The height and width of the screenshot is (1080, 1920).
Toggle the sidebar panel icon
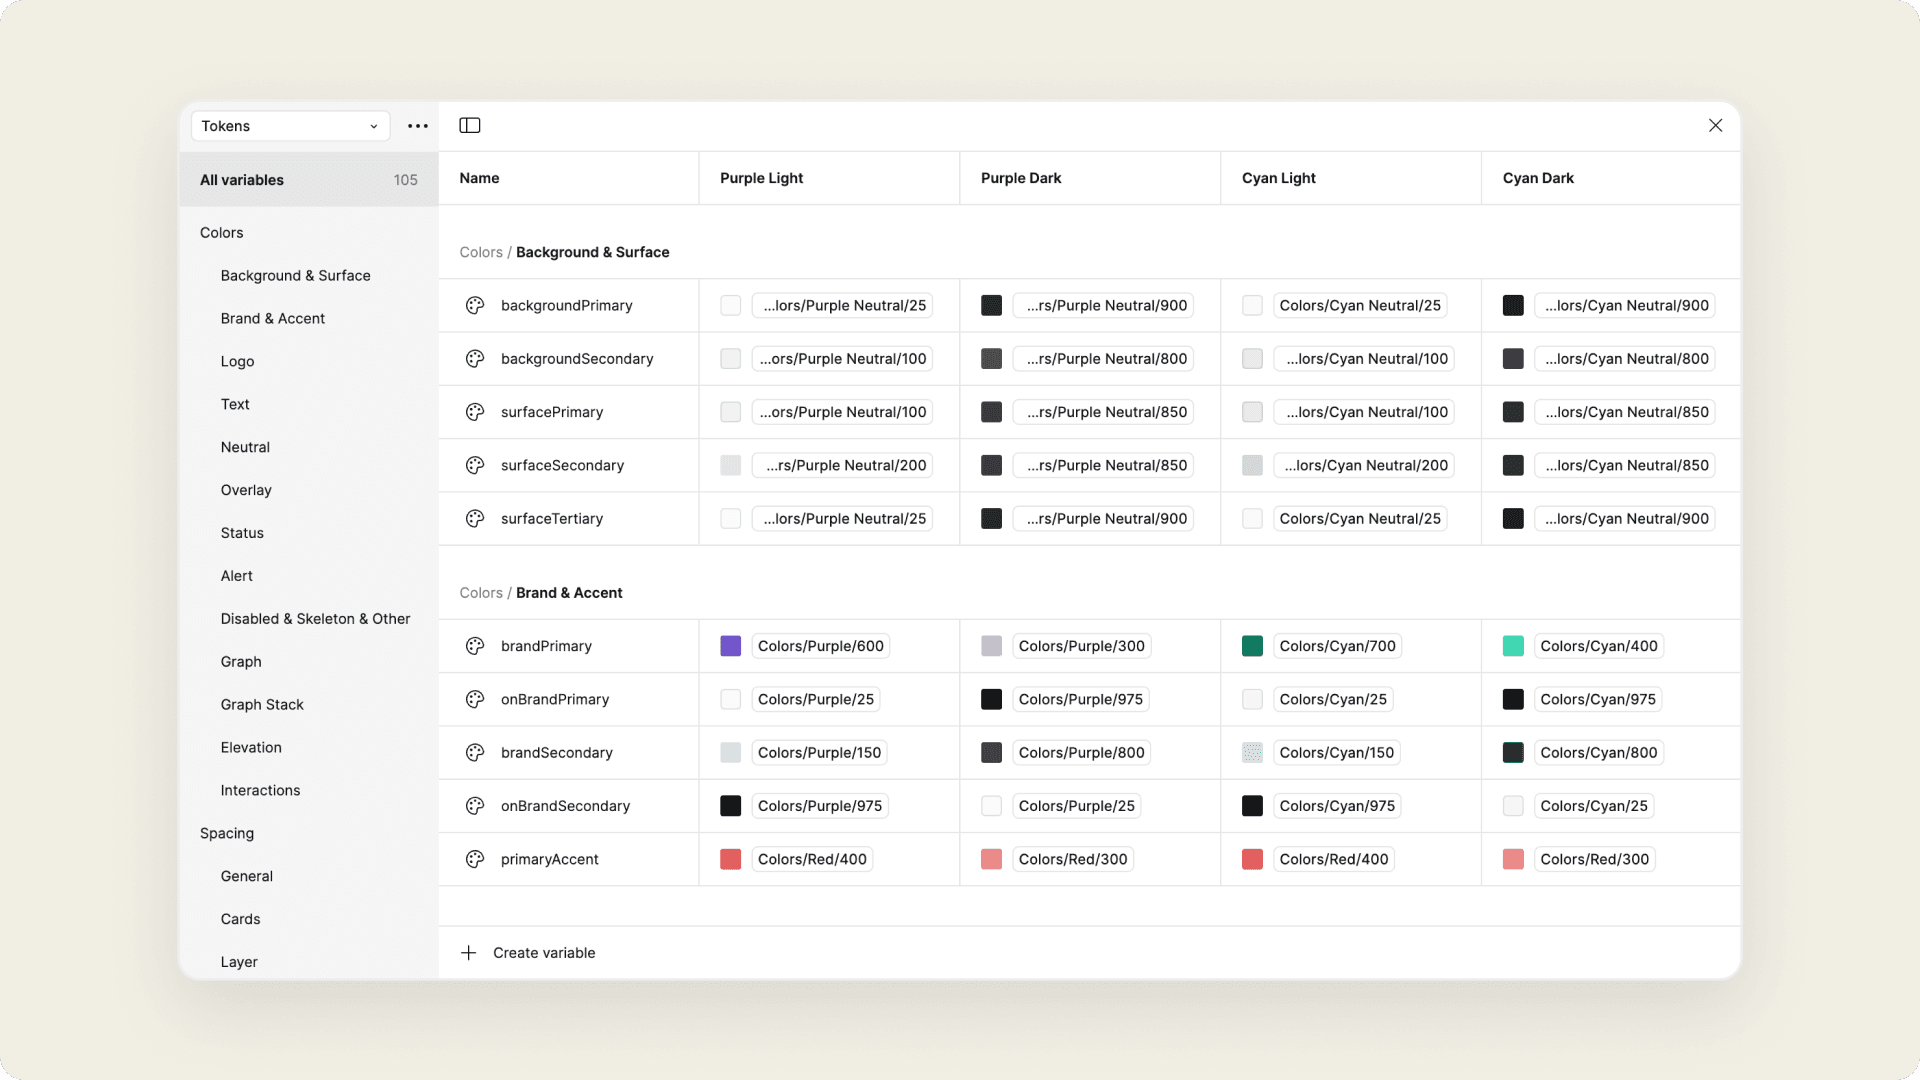[470, 125]
